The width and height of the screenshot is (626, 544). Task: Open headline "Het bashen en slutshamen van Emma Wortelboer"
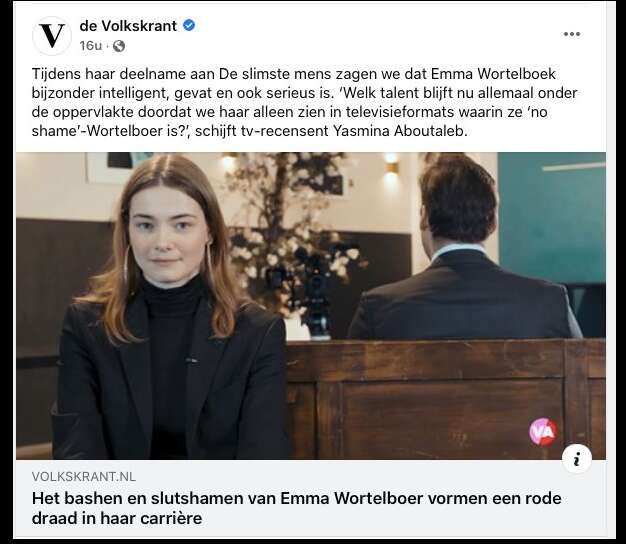pos(296,508)
